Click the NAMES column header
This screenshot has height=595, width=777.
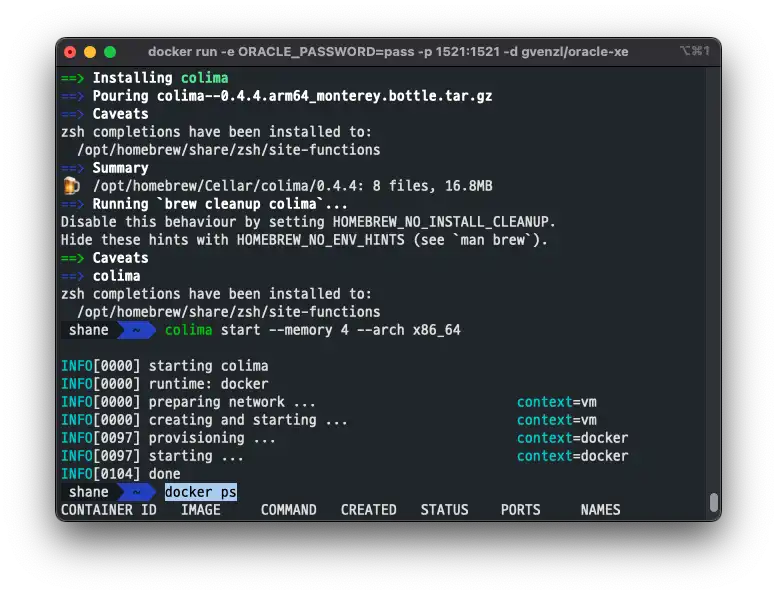(601, 510)
